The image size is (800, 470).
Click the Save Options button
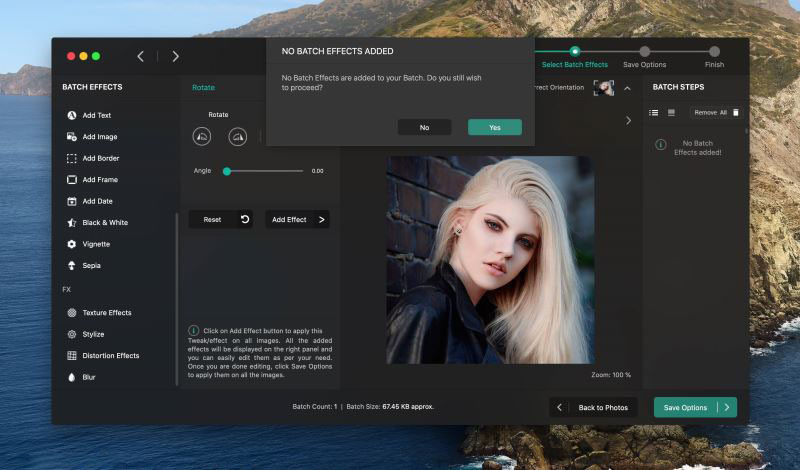(x=695, y=407)
